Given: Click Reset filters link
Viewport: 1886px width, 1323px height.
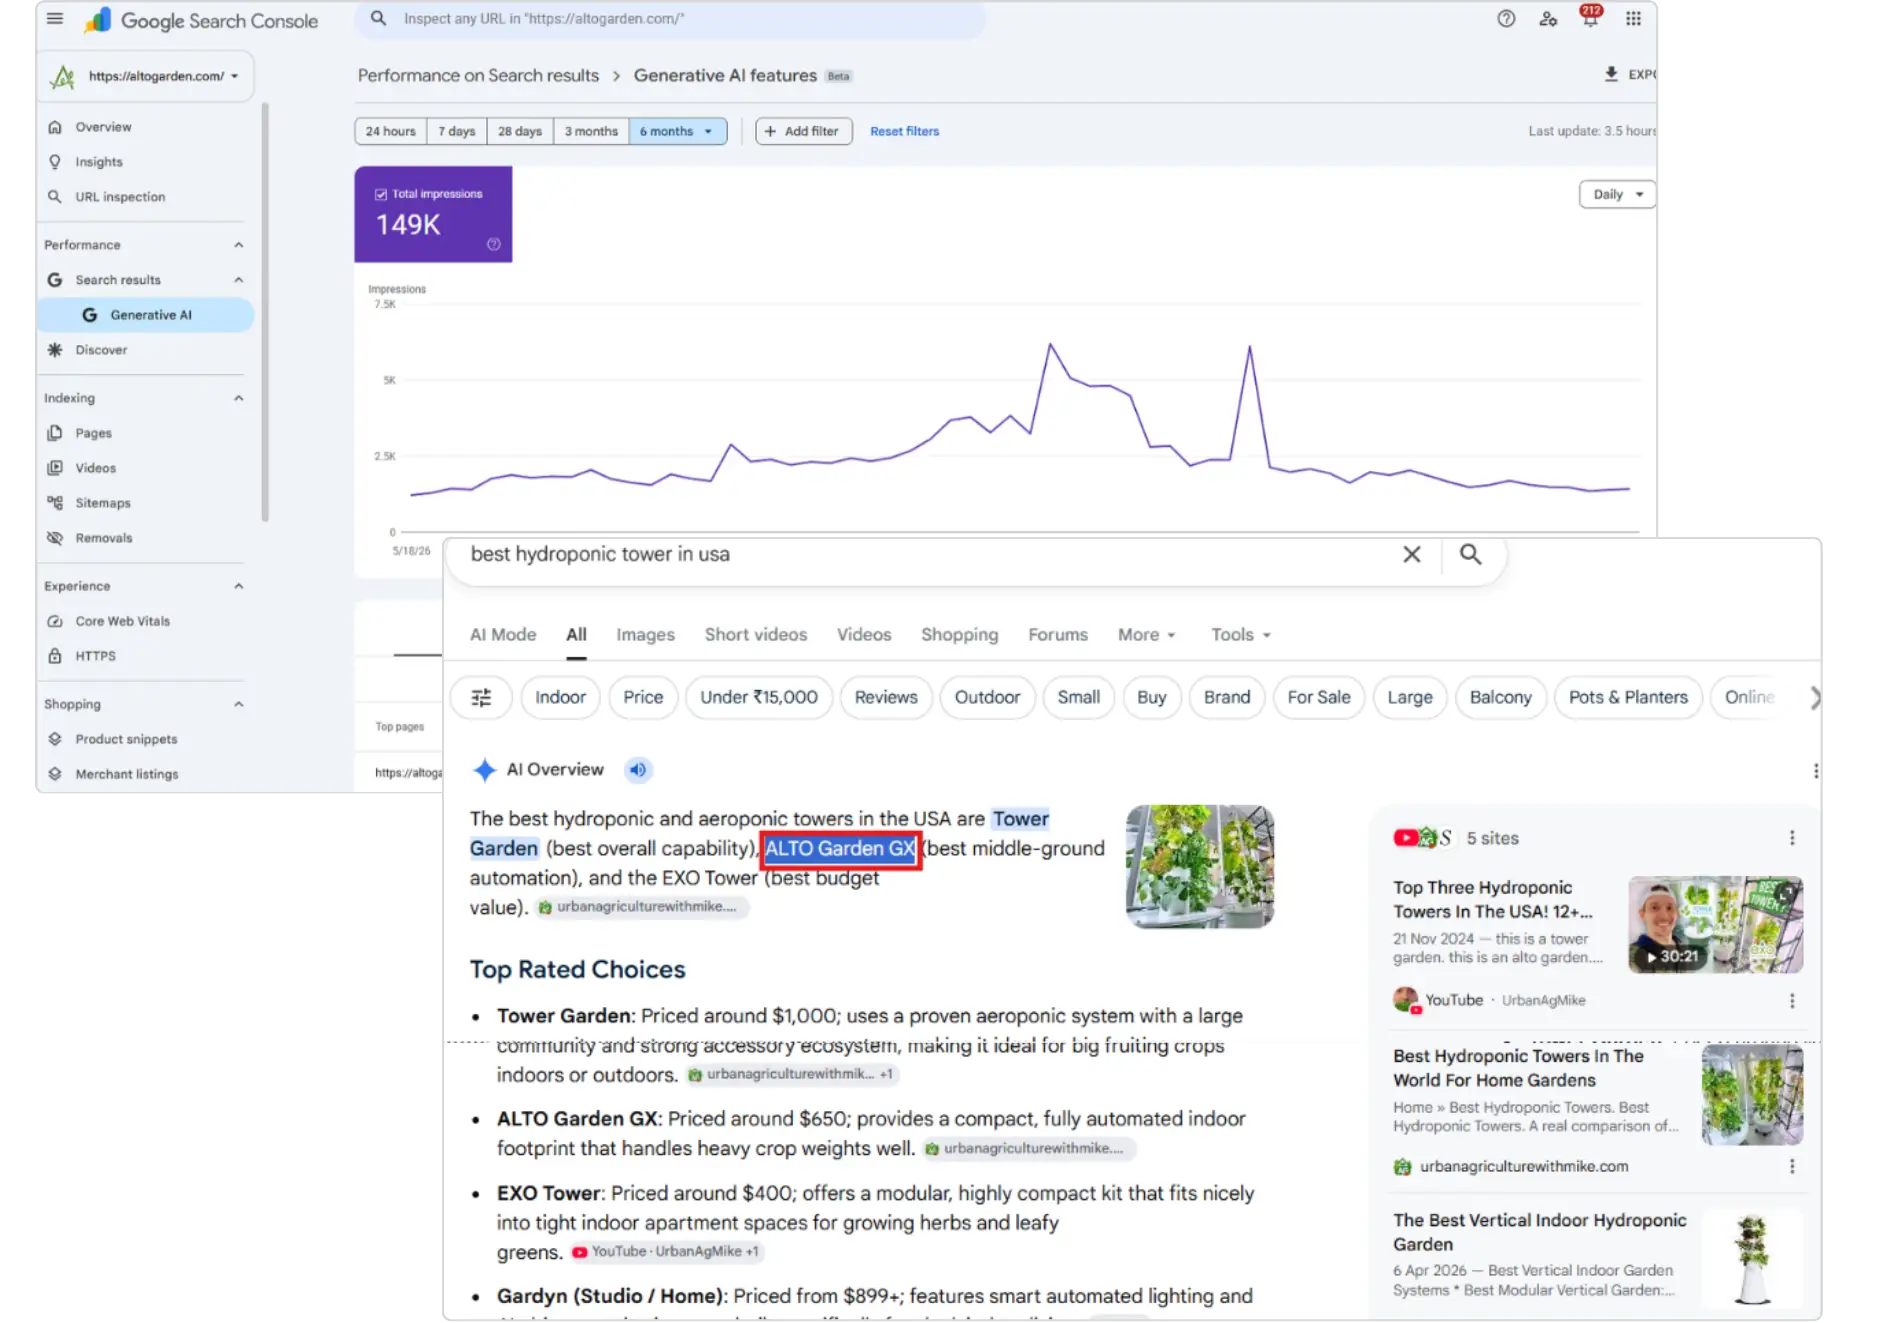Looking at the screenshot, I should 904,131.
